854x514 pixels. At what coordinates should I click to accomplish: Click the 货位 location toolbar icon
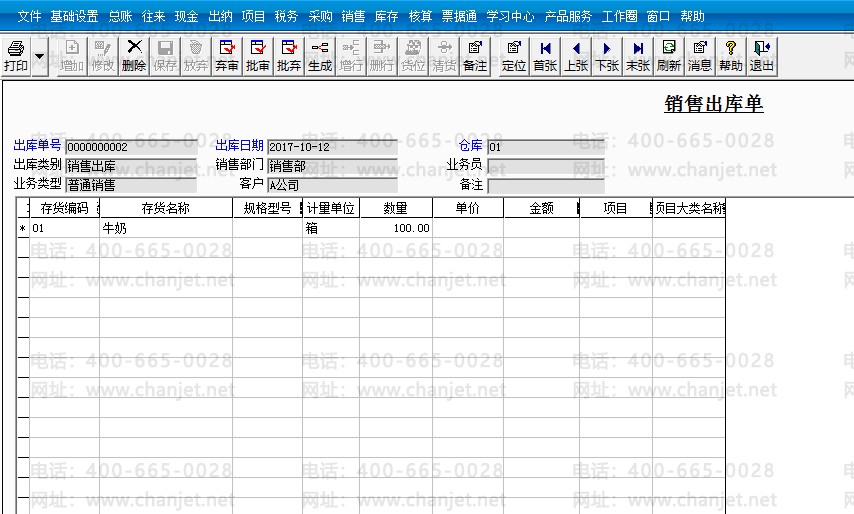413,57
